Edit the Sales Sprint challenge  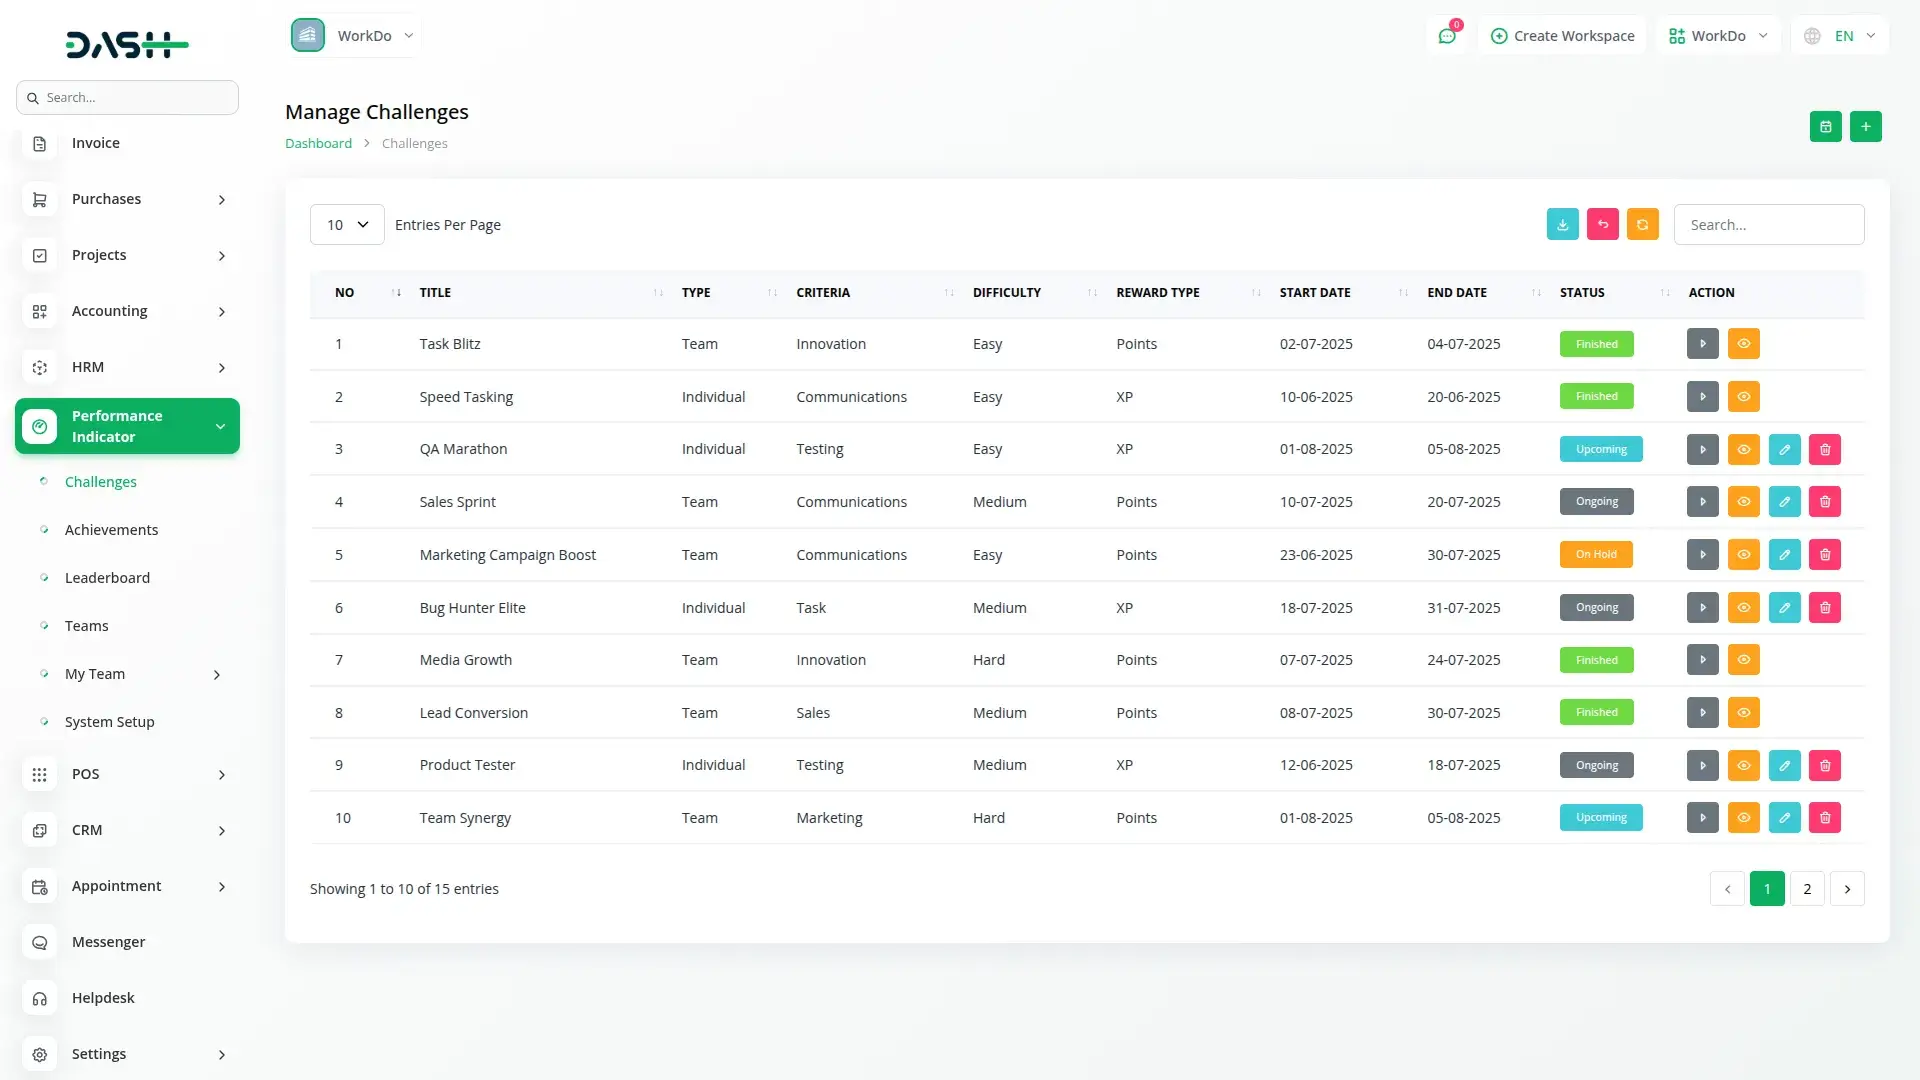tap(1784, 502)
